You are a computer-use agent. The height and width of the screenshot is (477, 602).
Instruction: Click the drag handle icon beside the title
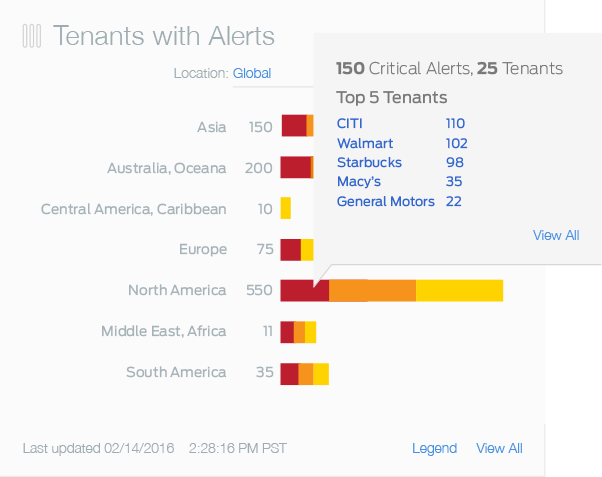32,37
